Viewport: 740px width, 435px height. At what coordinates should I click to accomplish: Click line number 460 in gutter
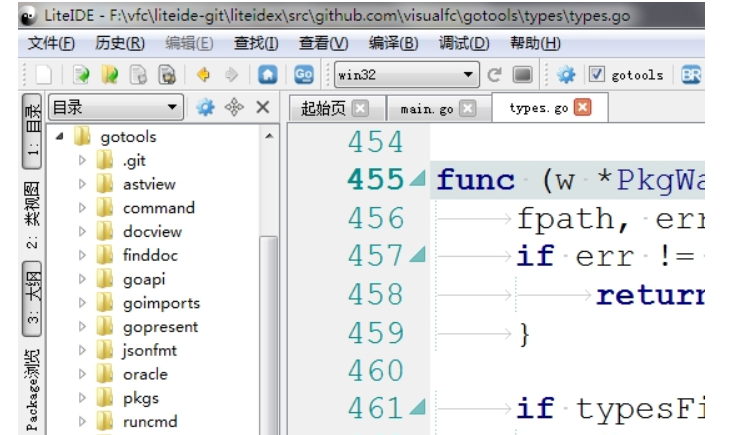click(x=376, y=370)
